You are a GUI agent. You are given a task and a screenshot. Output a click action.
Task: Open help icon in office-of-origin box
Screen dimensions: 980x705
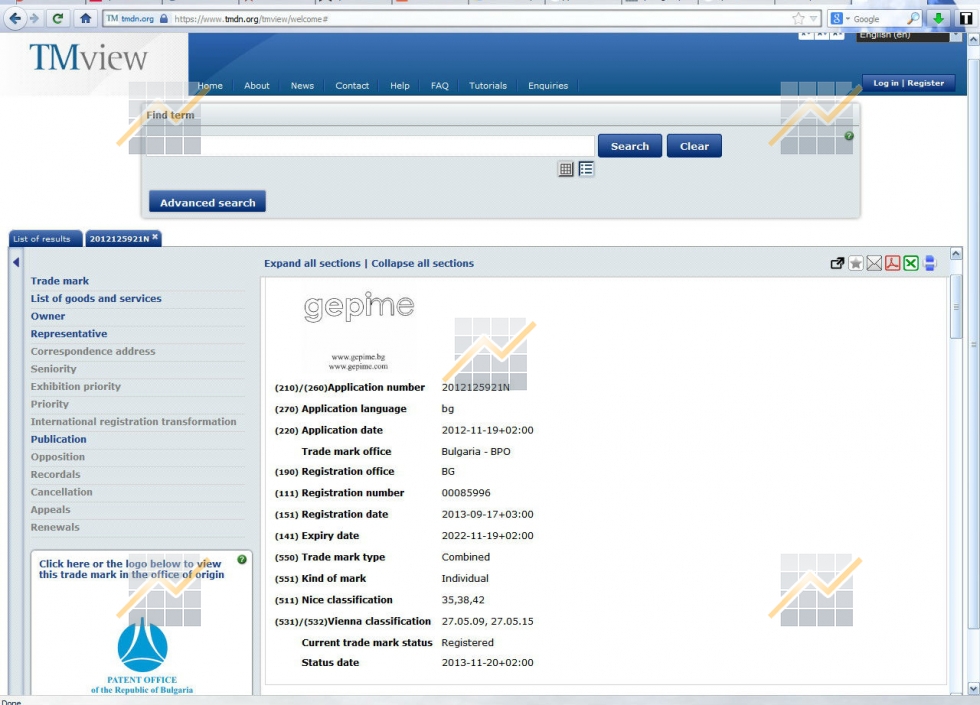pyautogui.click(x=242, y=559)
